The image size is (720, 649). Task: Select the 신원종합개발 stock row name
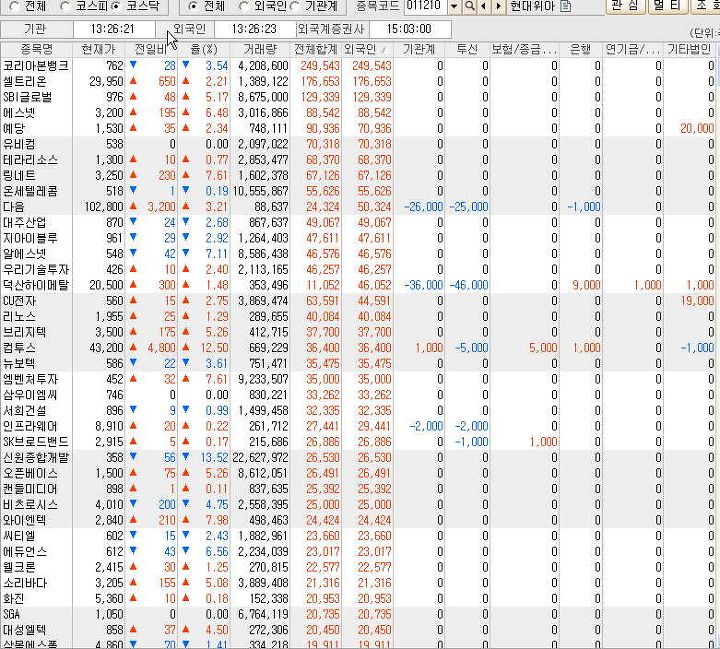(x=36, y=457)
